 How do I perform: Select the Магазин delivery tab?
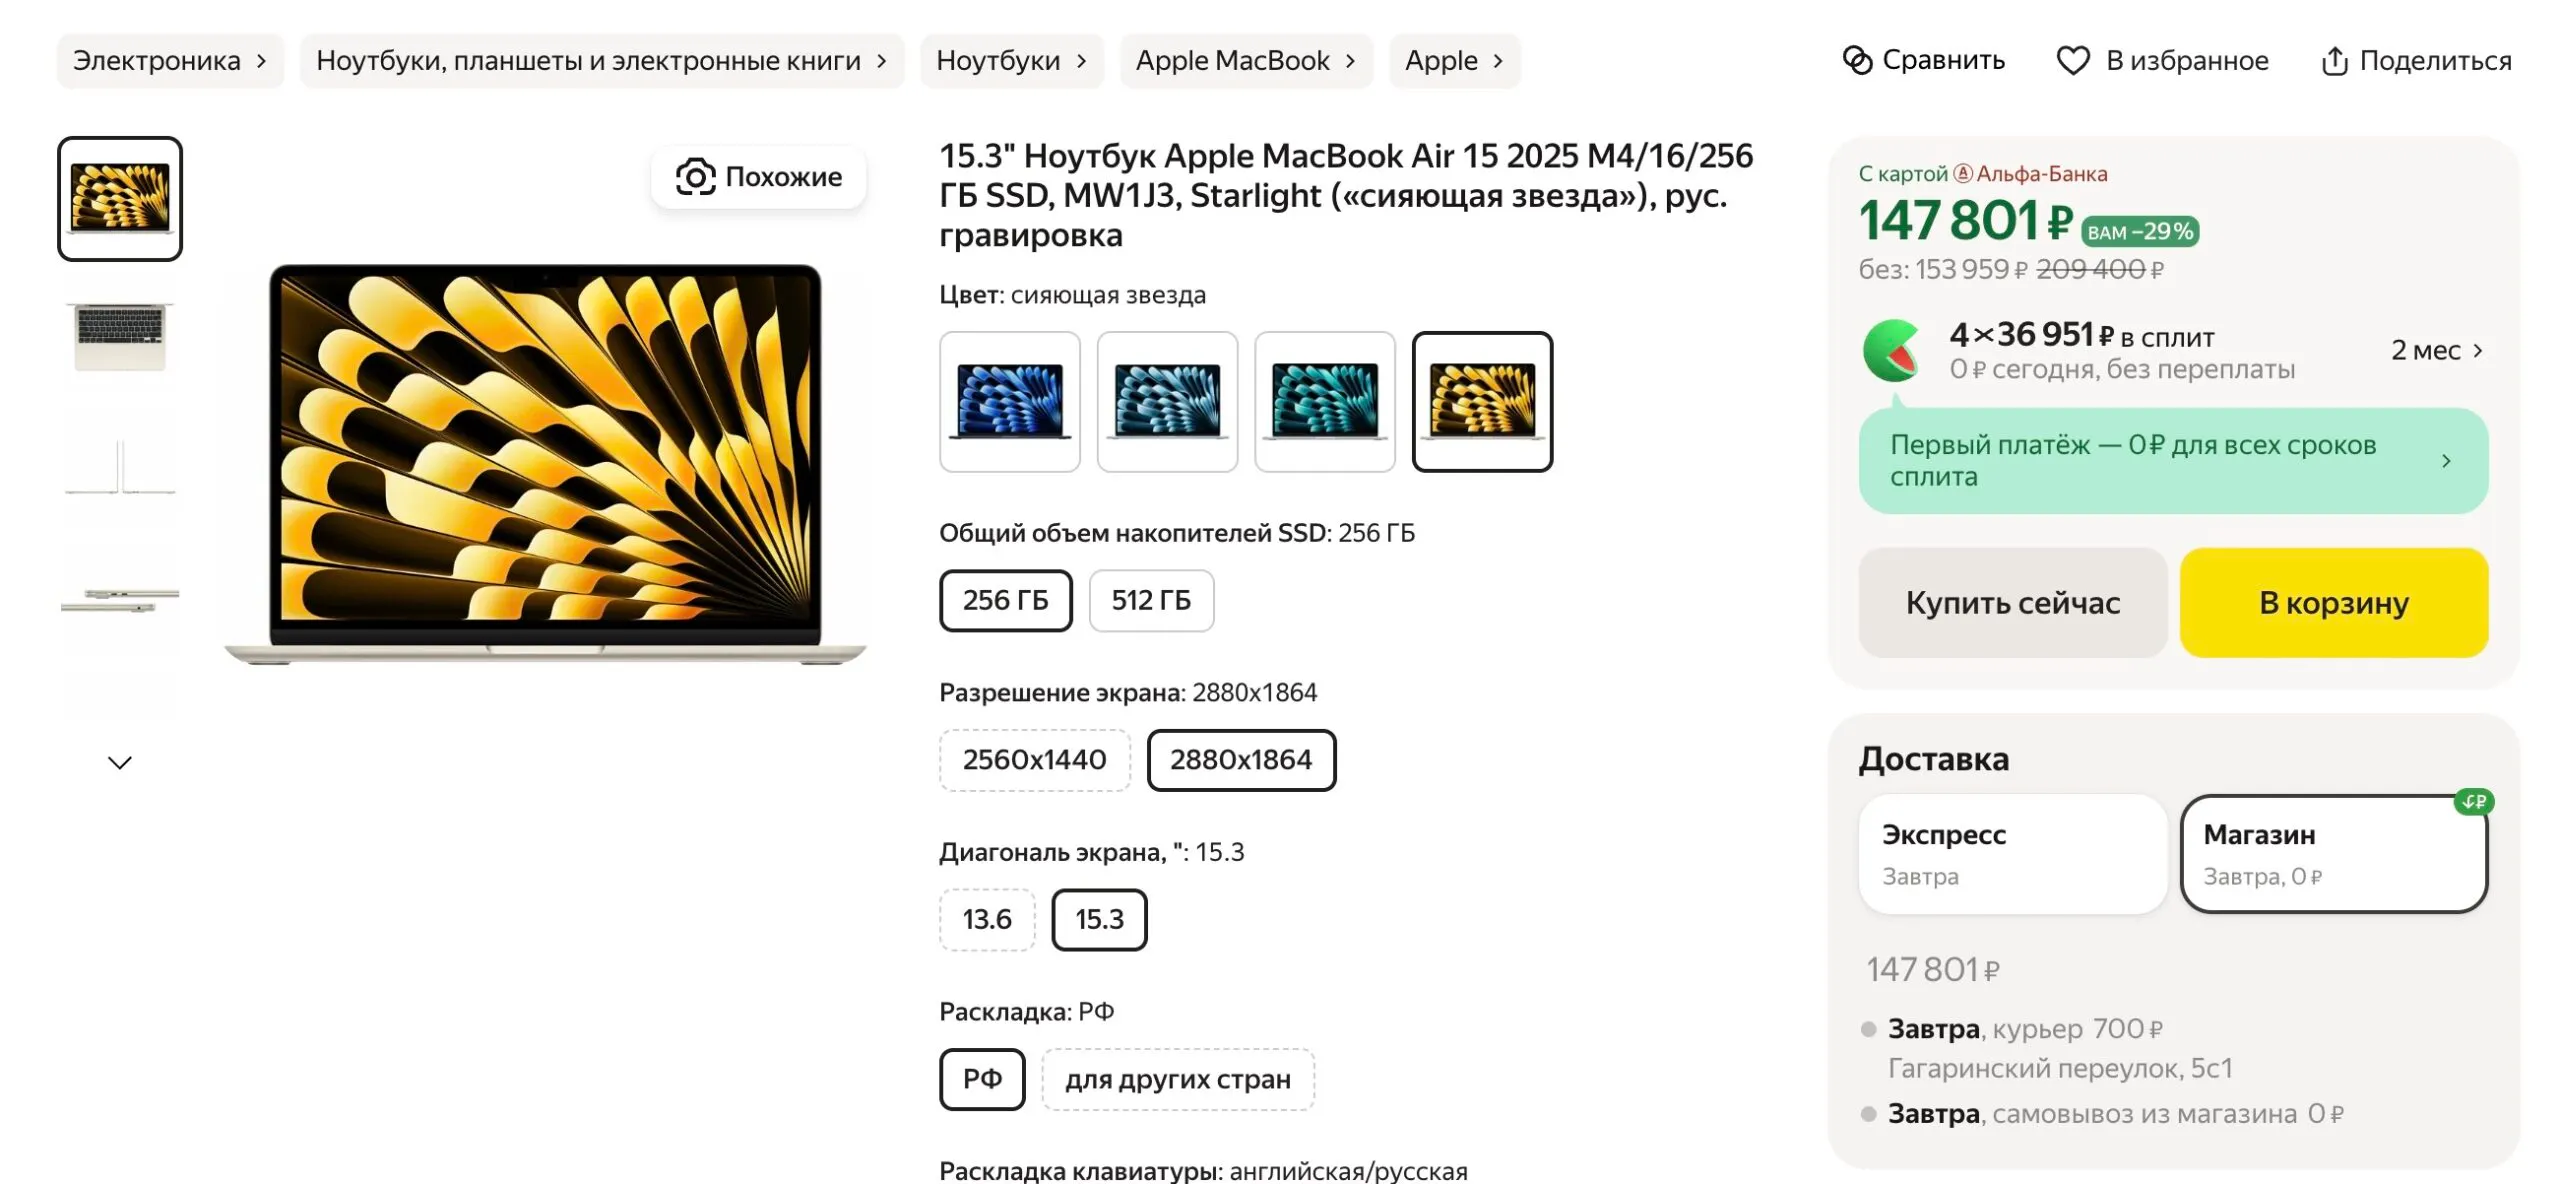click(2333, 854)
